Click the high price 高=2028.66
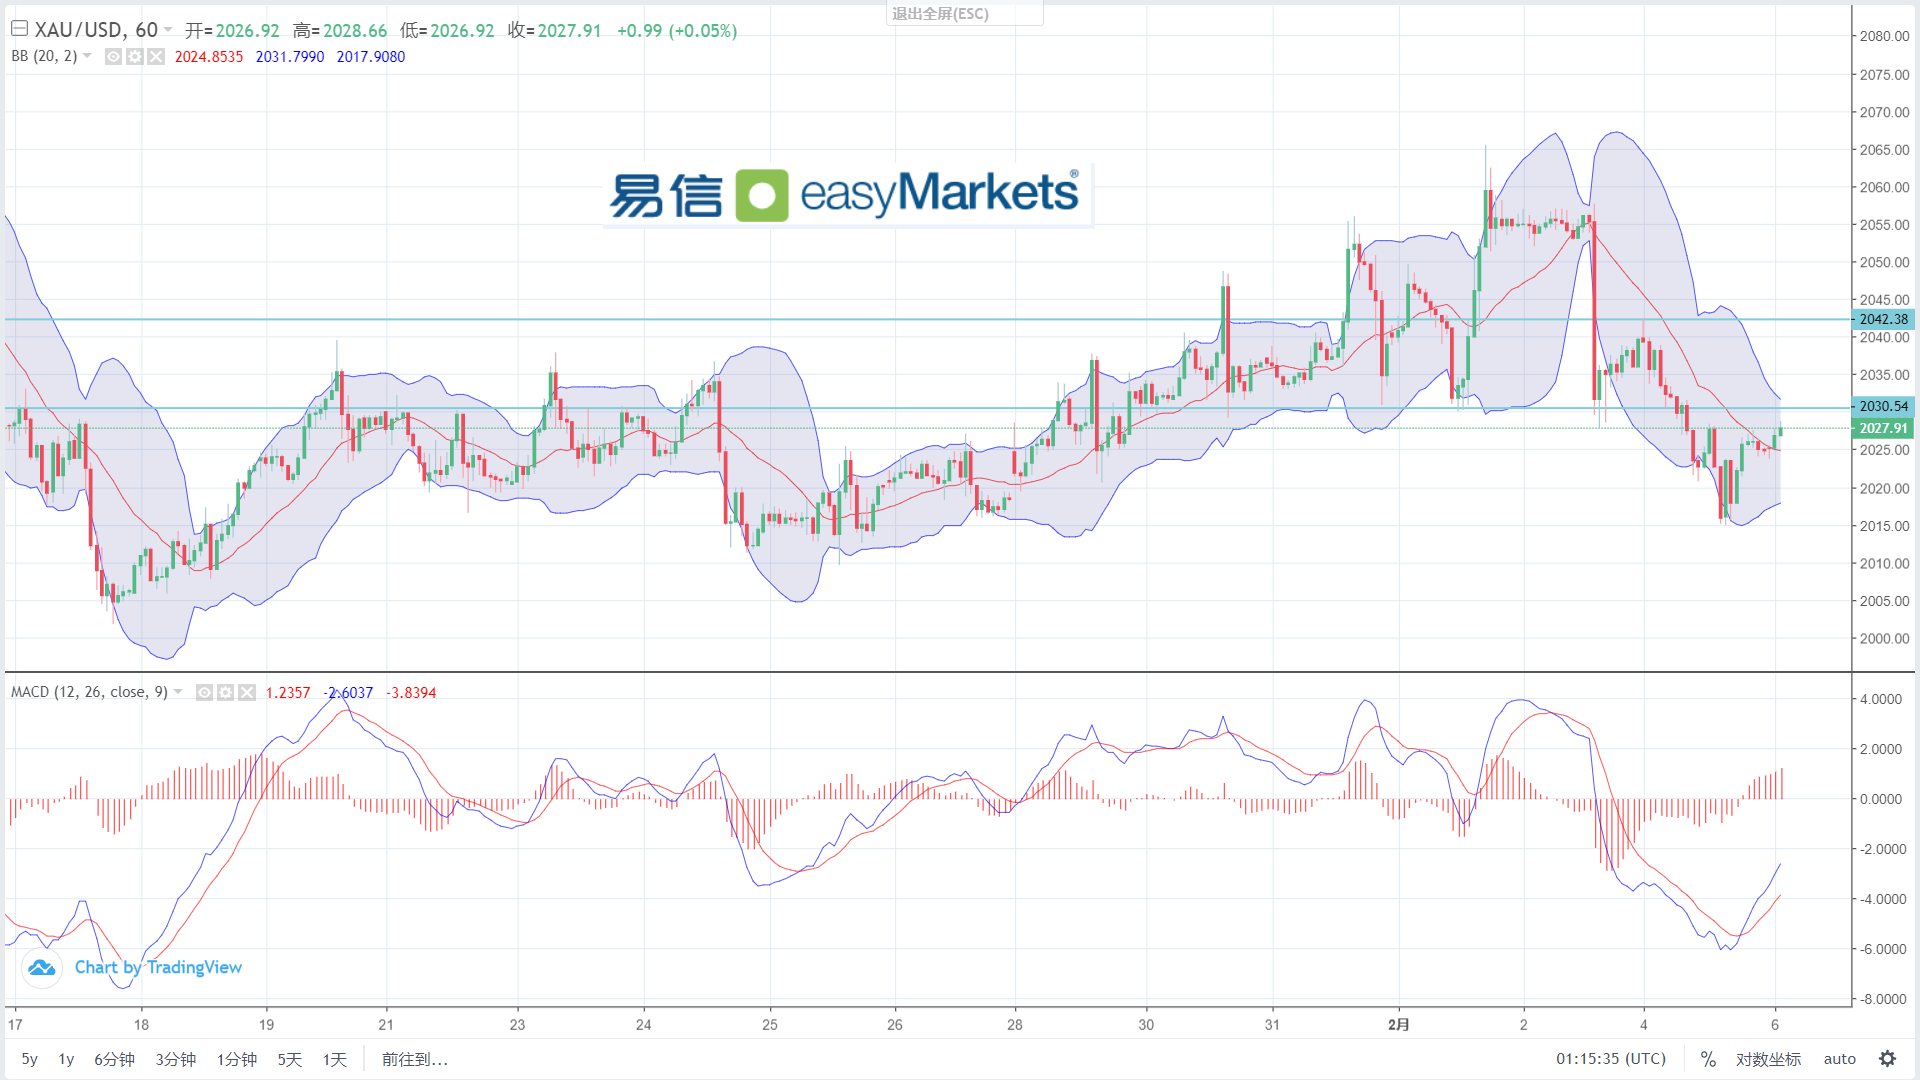1920x1080 pixels. 340,31
